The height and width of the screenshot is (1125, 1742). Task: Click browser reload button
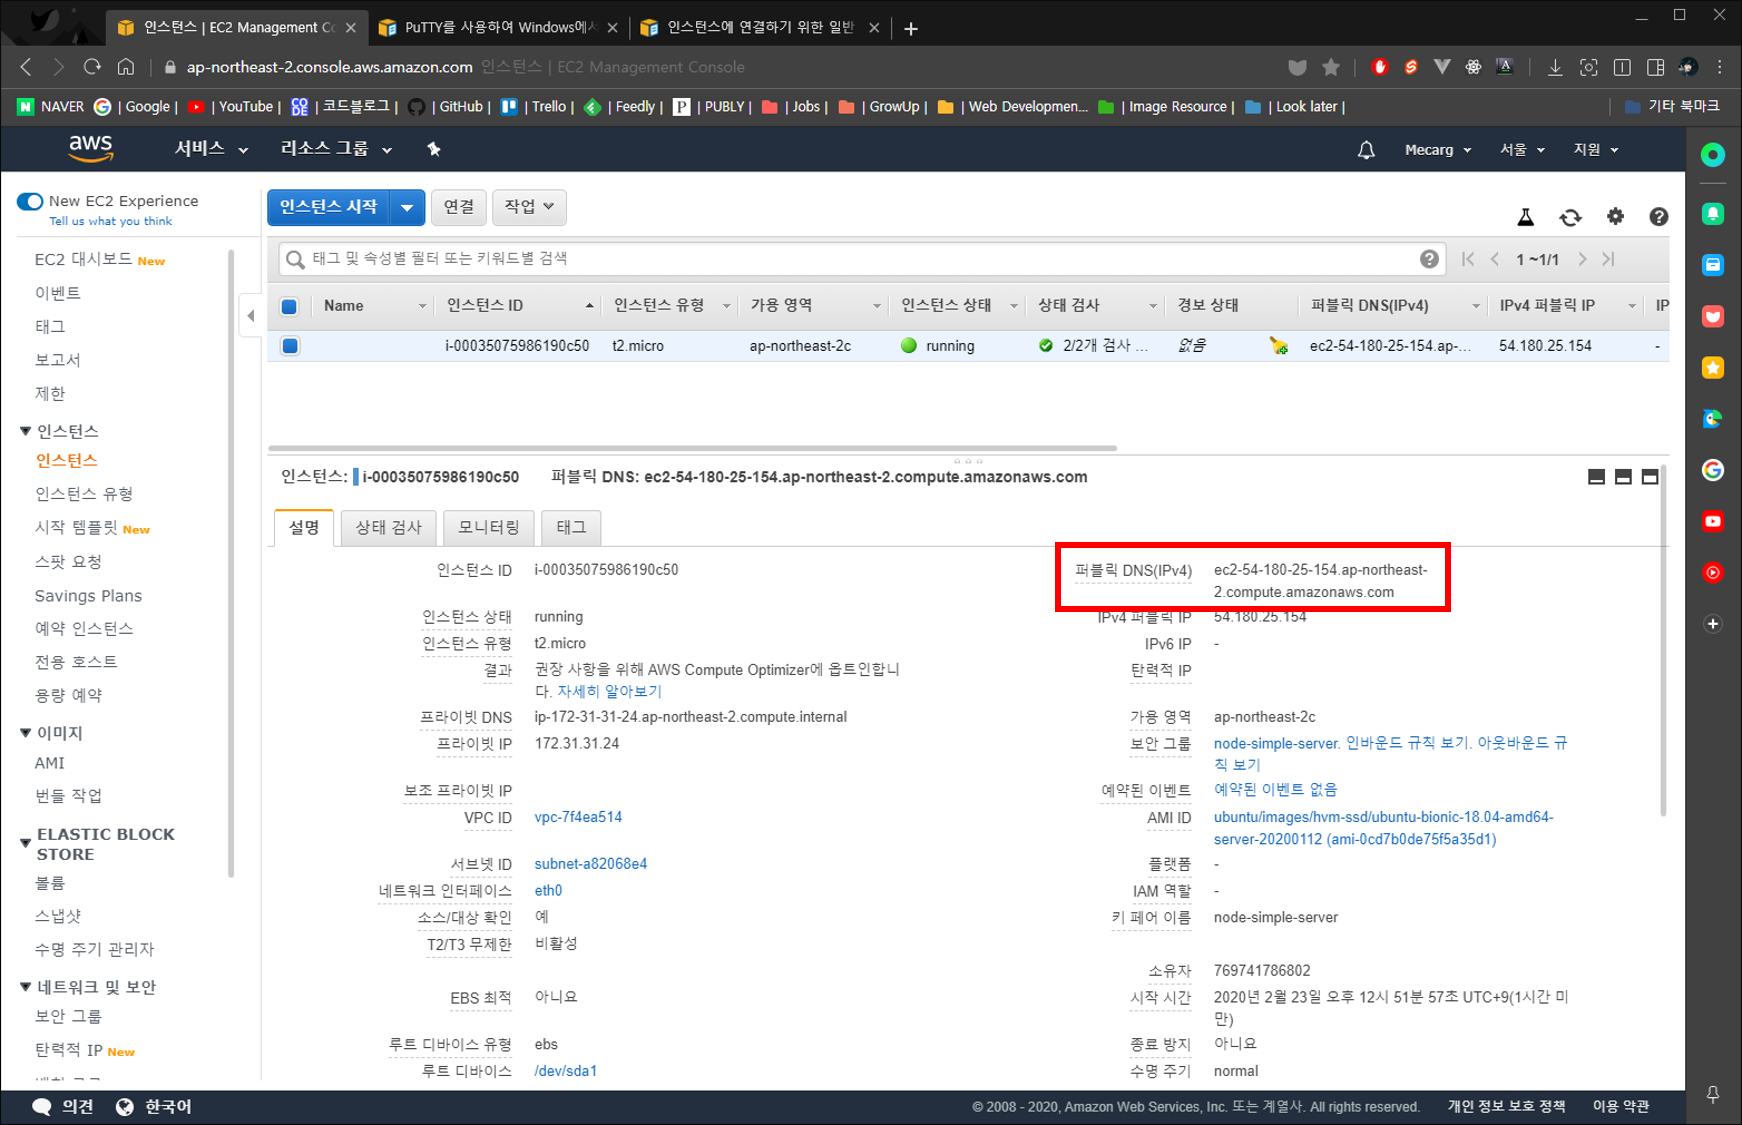pyautogui.click(x=92, y=67)
